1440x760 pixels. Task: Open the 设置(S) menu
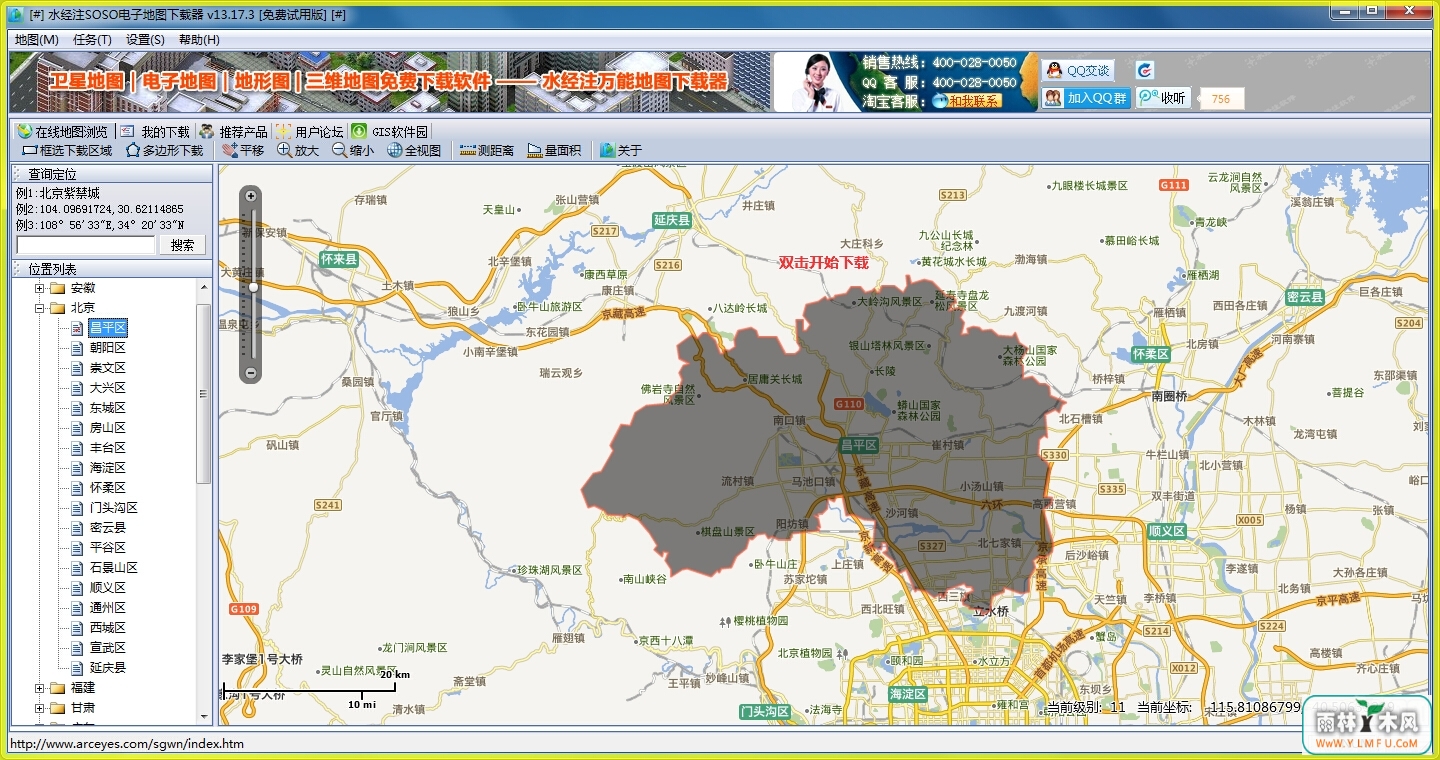[145, 40]
